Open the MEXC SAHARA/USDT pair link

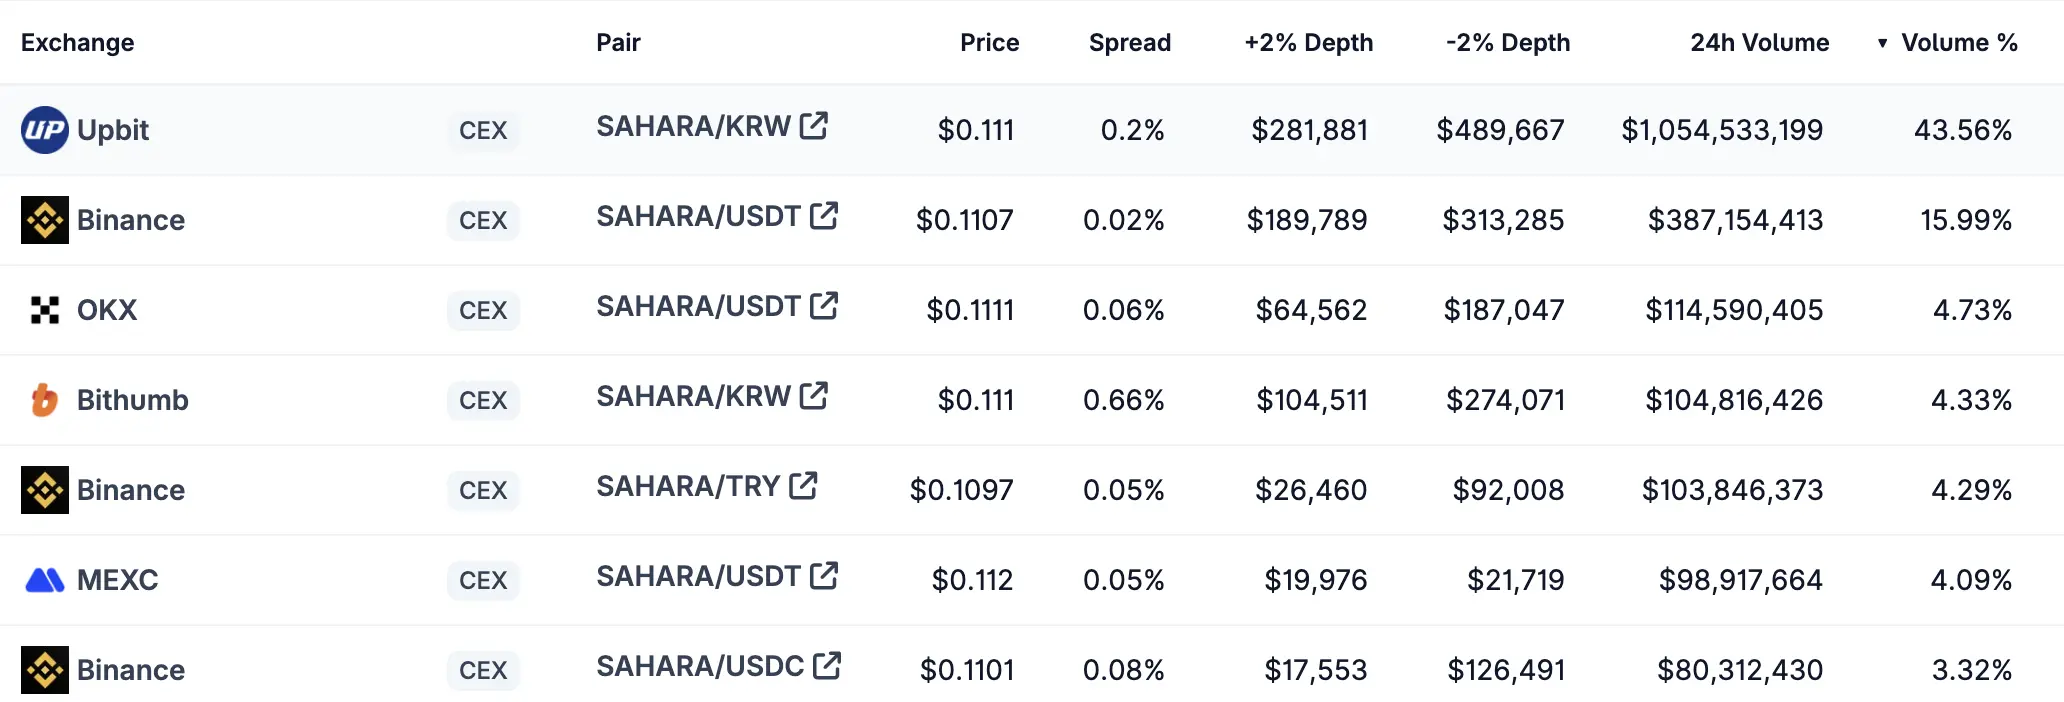[x=698, y=577]
